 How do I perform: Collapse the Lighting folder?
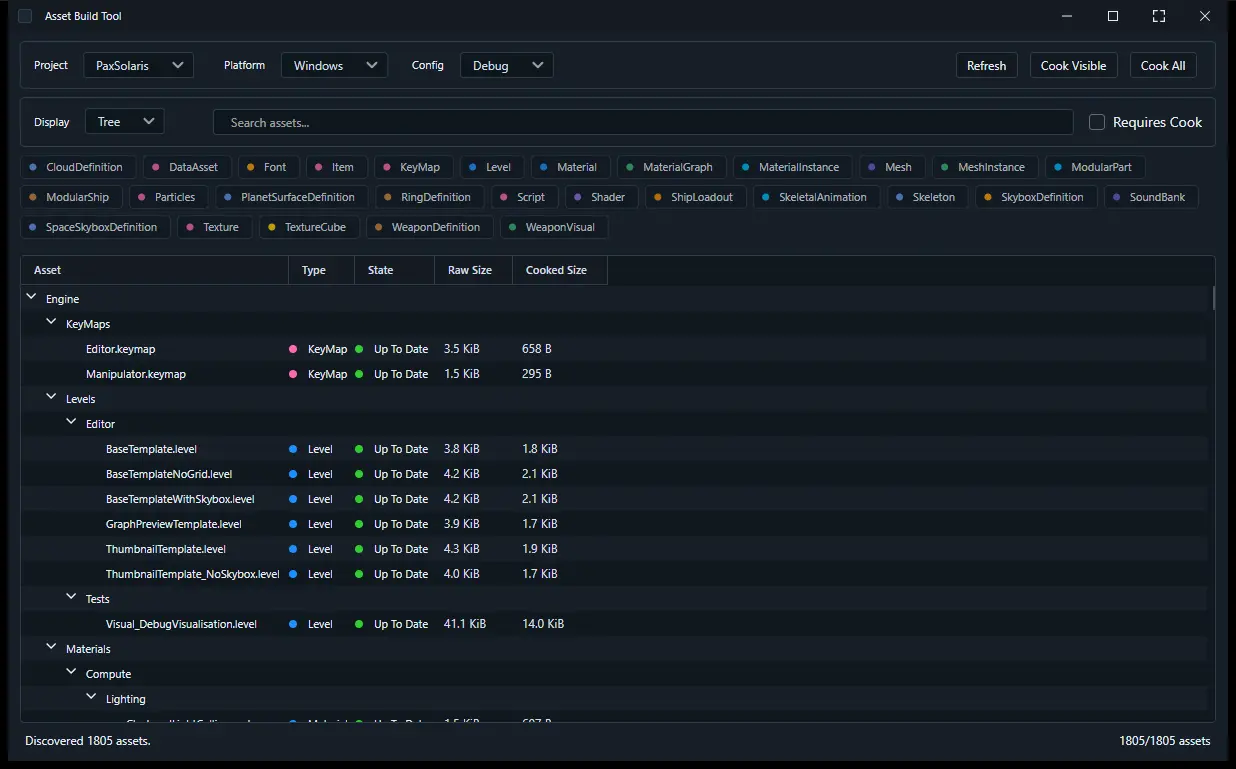92,698
